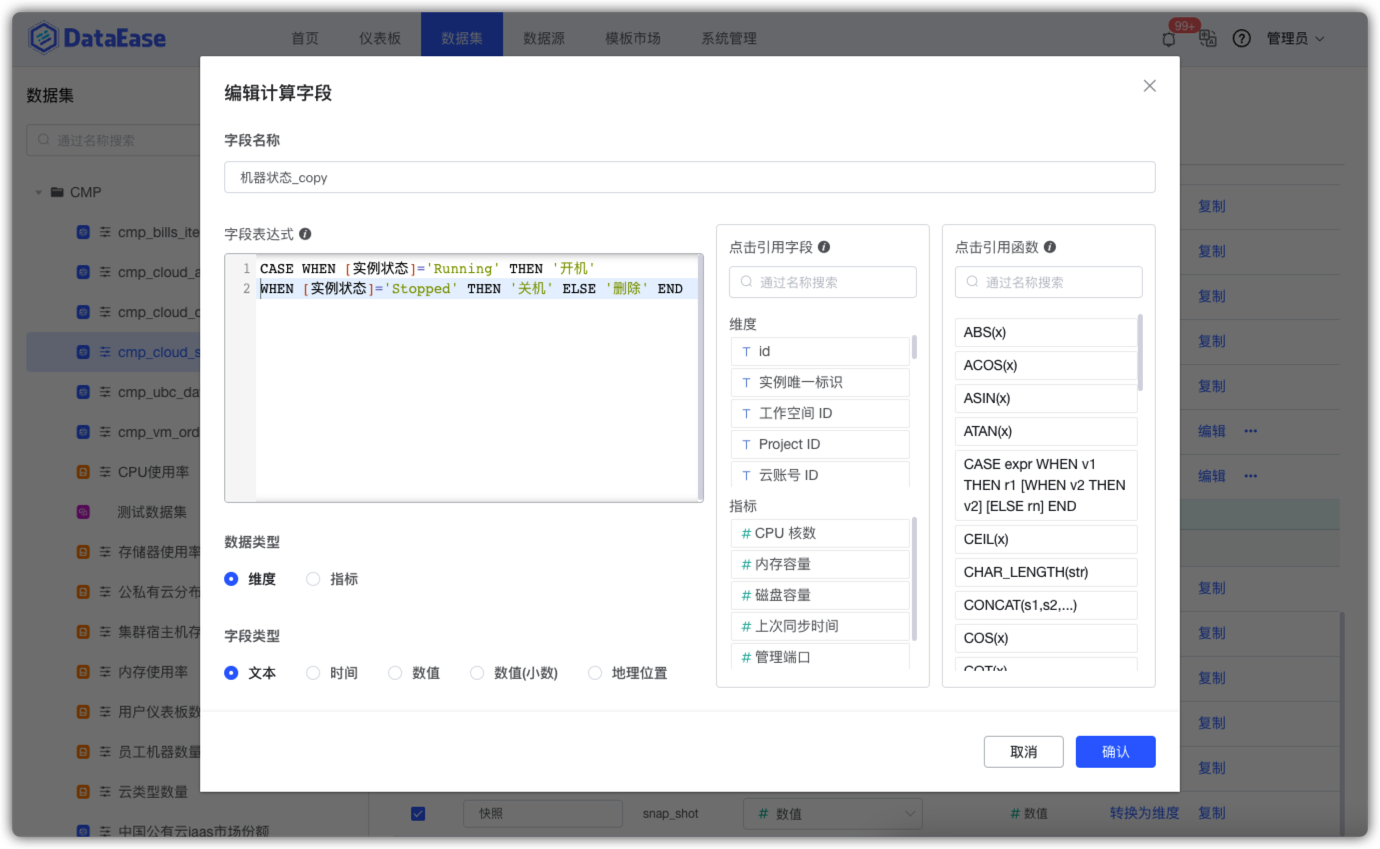The height and width of the screenshot is (849, 1380).
Task: Open 模板市场 tab
Action: pos(633,38)
